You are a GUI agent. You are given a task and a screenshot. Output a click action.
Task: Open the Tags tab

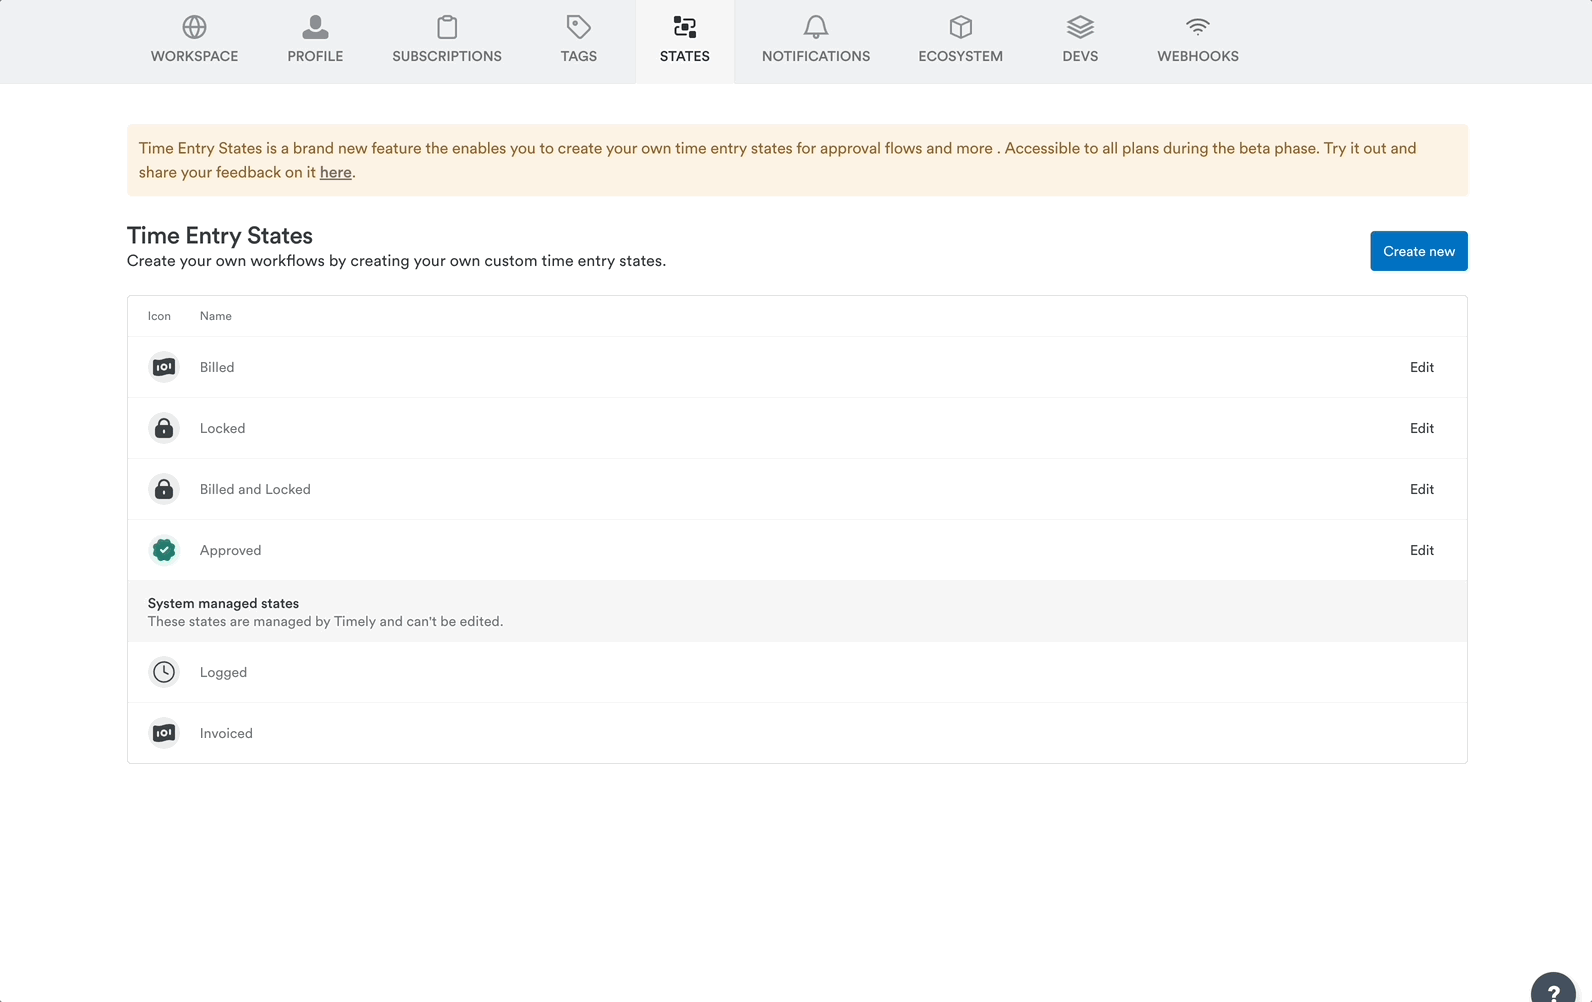[x=578, y=41]
